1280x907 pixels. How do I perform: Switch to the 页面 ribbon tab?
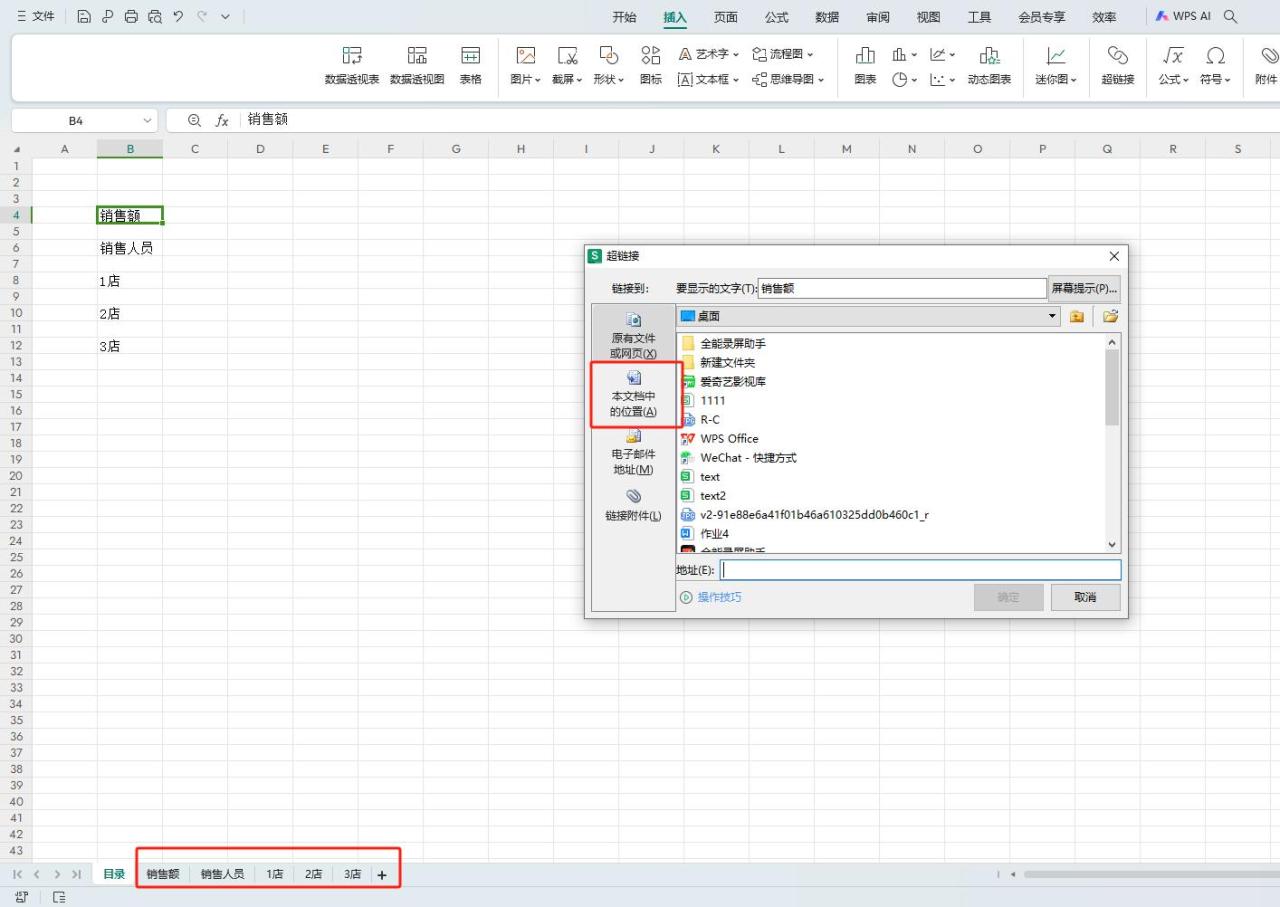coord(726,17)
